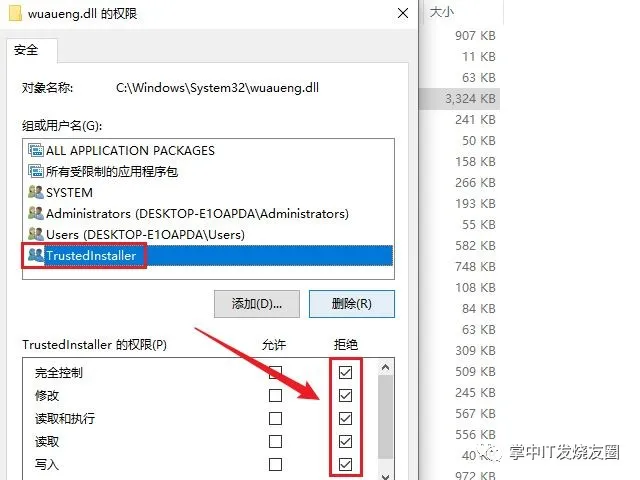The image size is (640, 480).
Task: Toggle Allow checkbox for 读取和执行
Action: point(276,418)
